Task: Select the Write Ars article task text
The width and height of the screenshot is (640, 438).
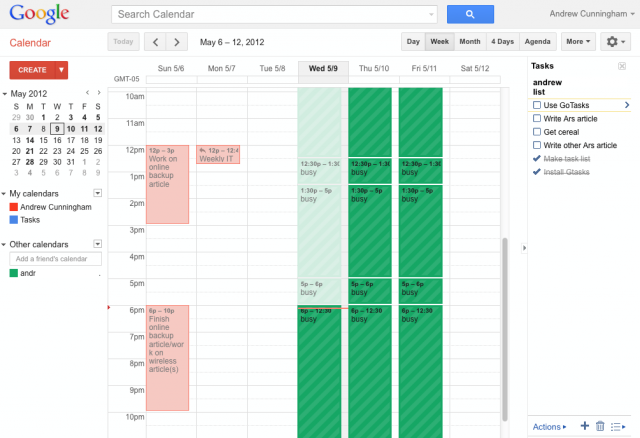Action: click(570, 119)
